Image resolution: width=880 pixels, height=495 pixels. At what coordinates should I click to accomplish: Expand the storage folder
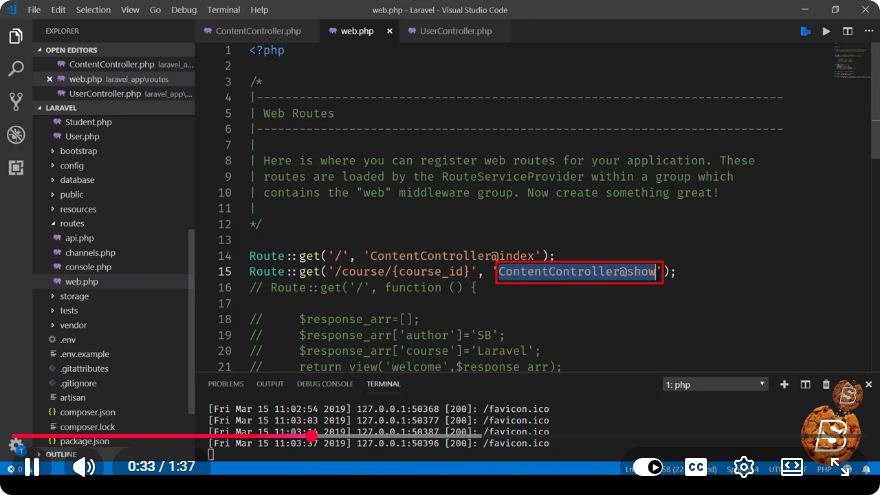point(74,296)
